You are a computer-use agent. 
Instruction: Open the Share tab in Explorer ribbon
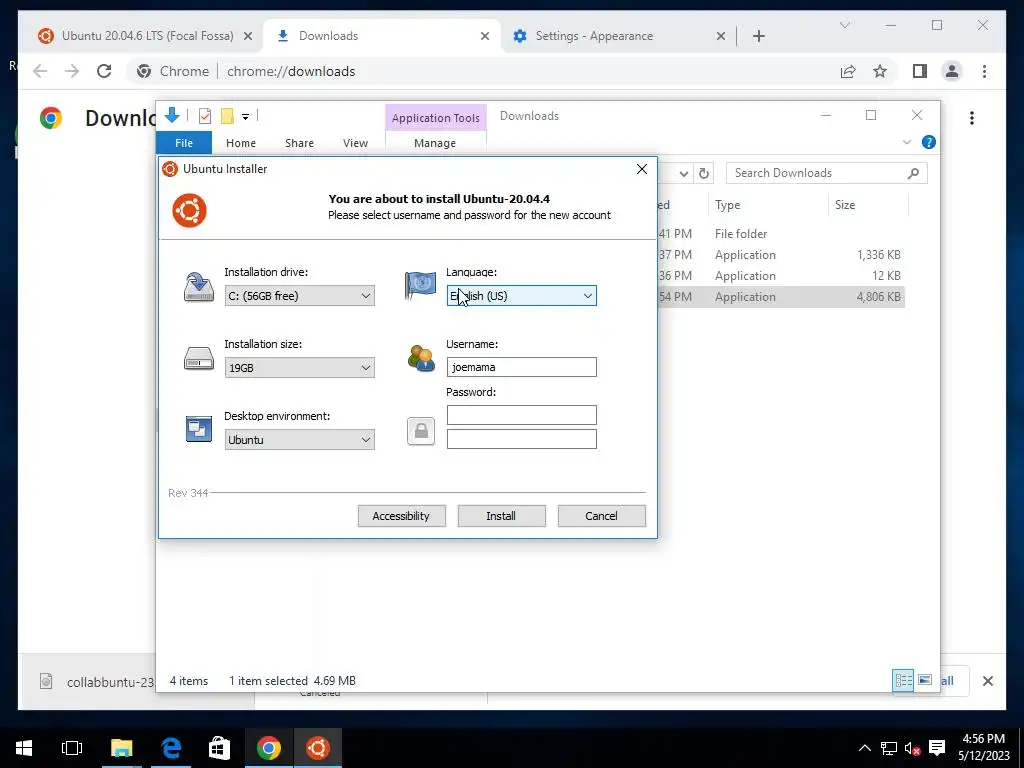tap(299, 143)
